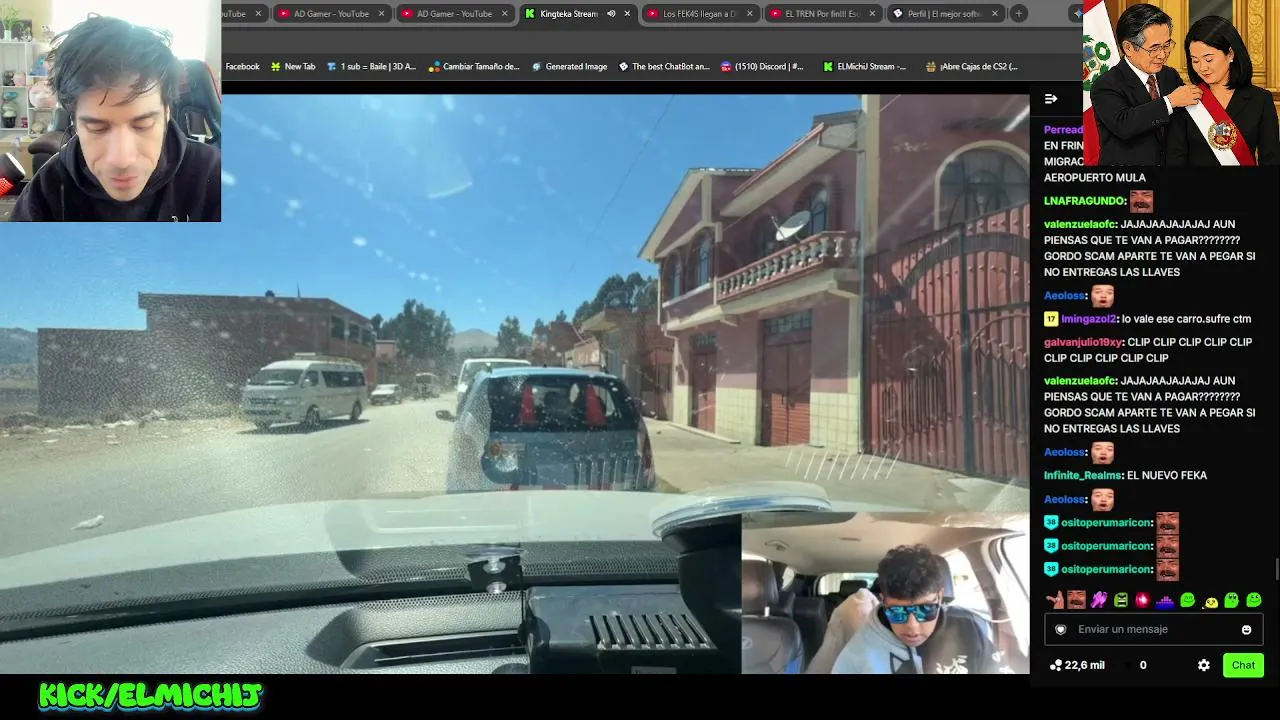Select the pointing hand quick emote
The image size is (1280, 720).
(1054, 600)
